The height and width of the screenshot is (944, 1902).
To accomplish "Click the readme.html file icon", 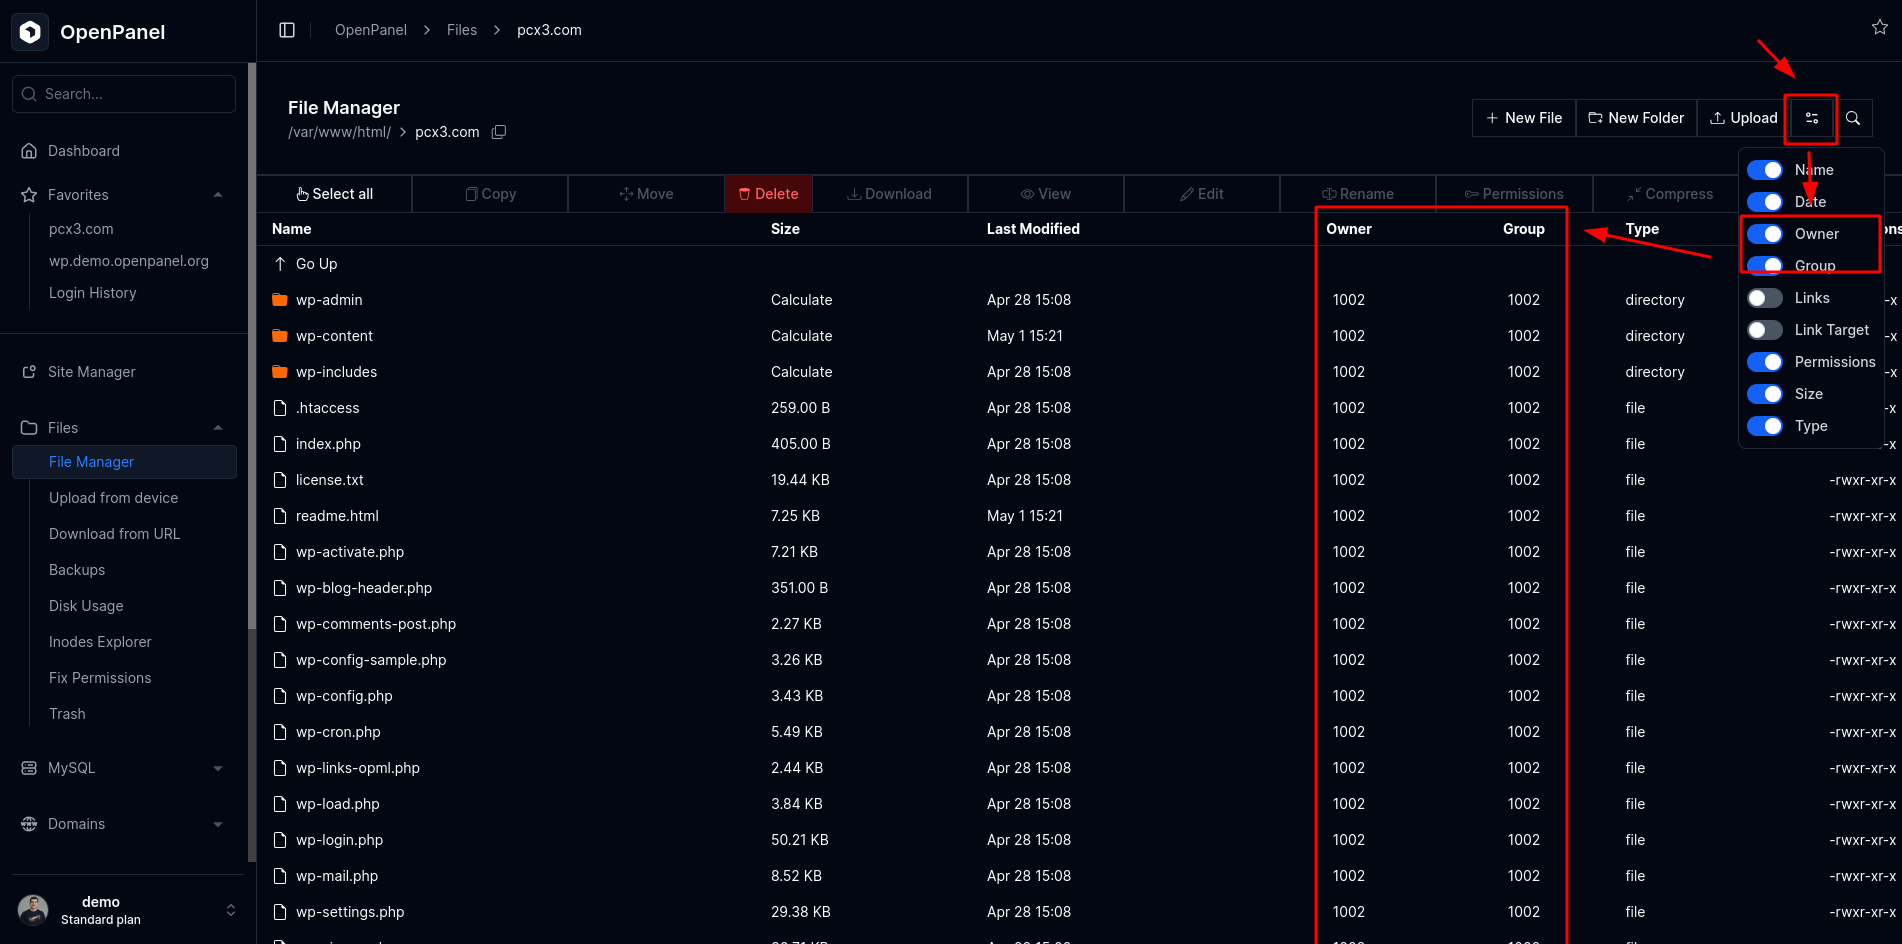I will tap(280, 516).
